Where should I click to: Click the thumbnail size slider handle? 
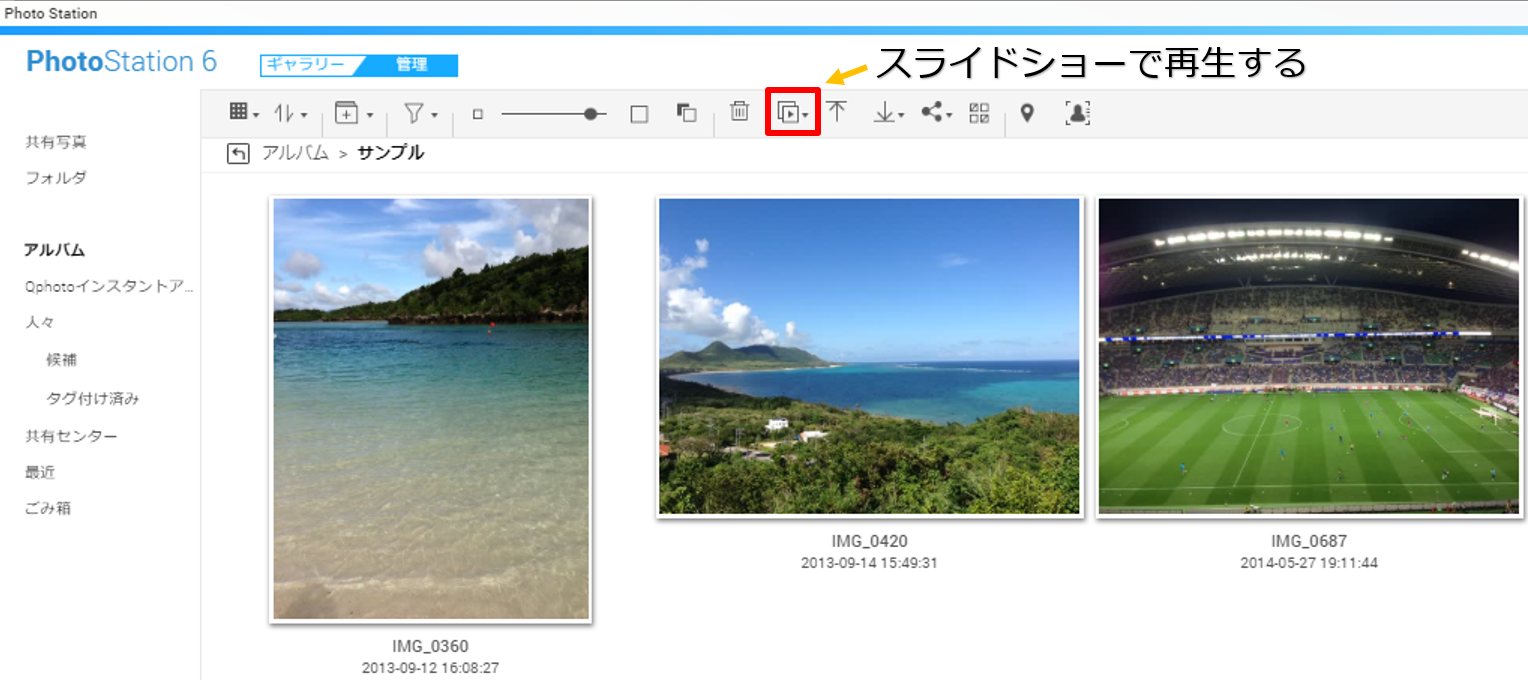[x=595, y=114]
